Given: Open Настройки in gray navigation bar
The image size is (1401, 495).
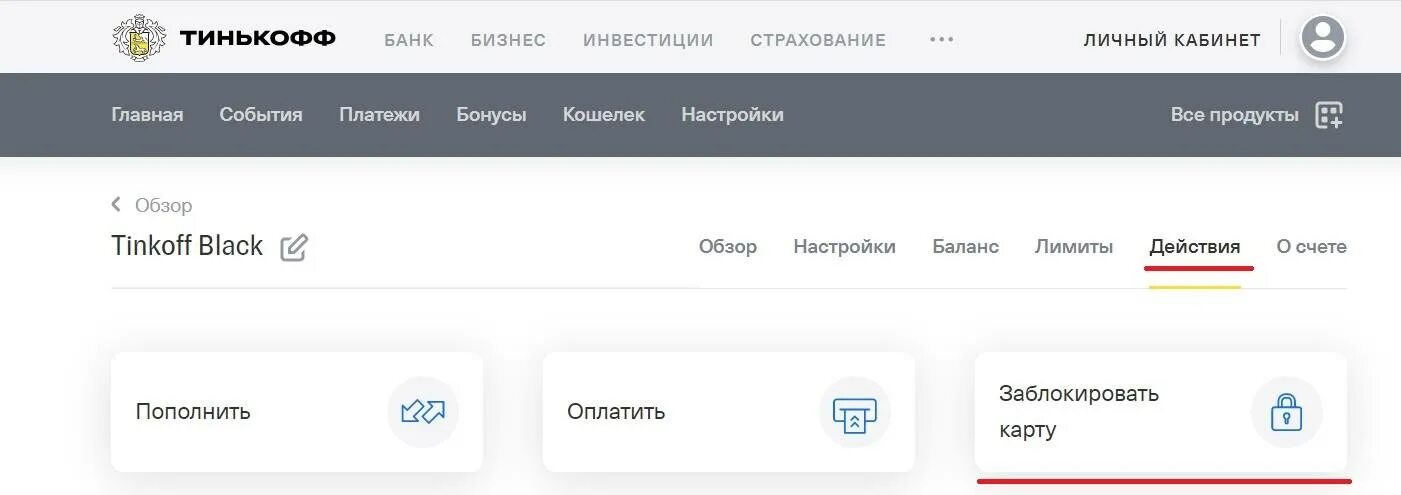Looking at the screenshot, I should [x=732, y=115].
